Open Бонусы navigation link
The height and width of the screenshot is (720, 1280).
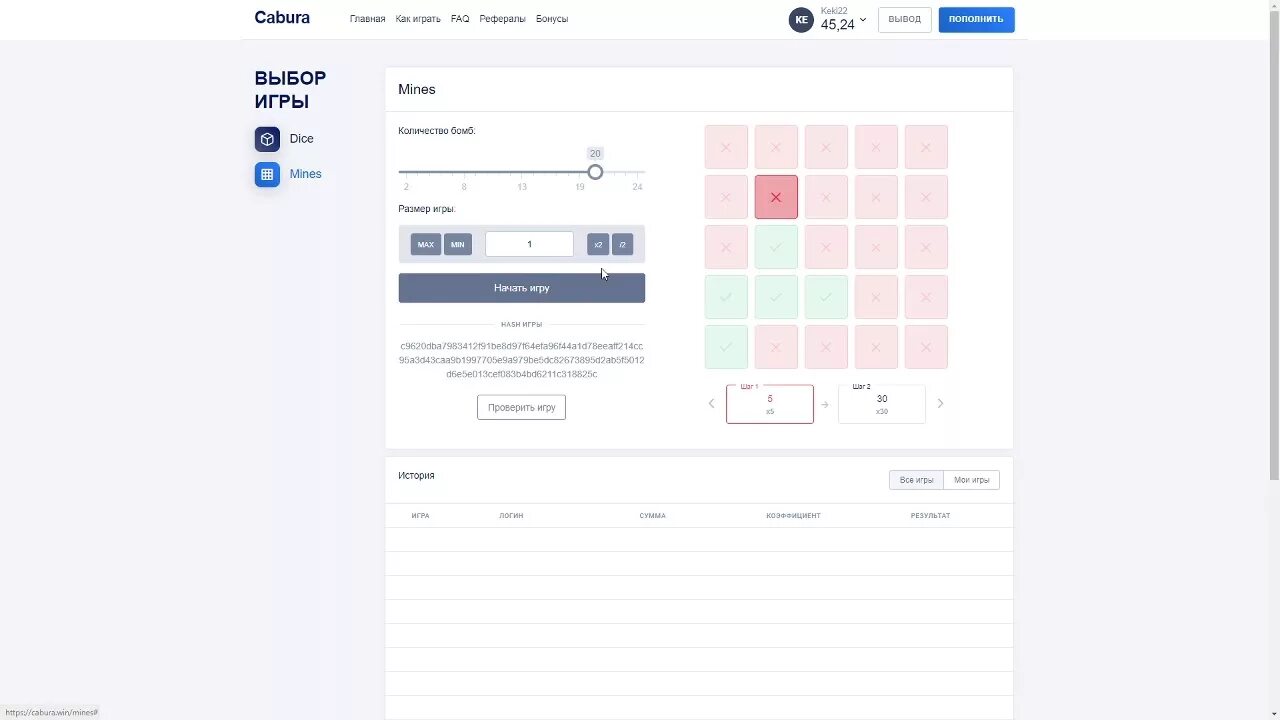click(x=552, y=19)
